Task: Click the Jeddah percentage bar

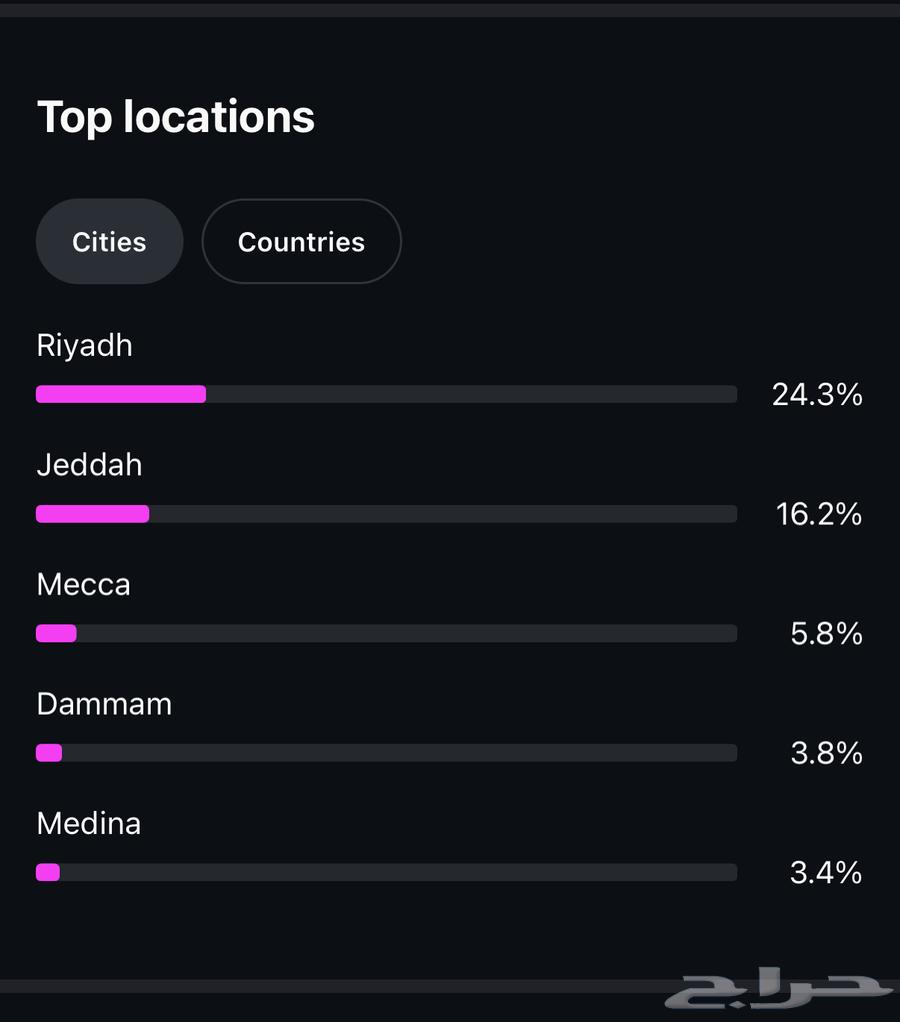Action: (386, 514)
